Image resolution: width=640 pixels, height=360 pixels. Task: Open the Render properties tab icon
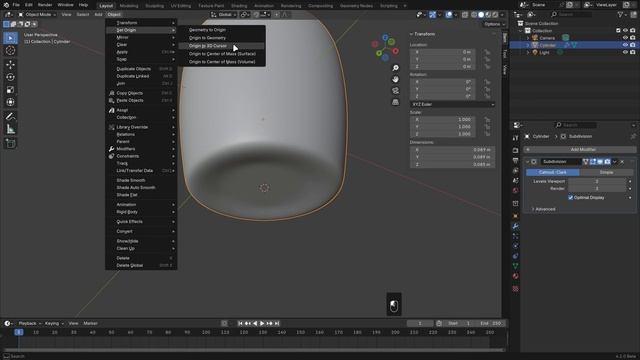(x=516, y=151)
